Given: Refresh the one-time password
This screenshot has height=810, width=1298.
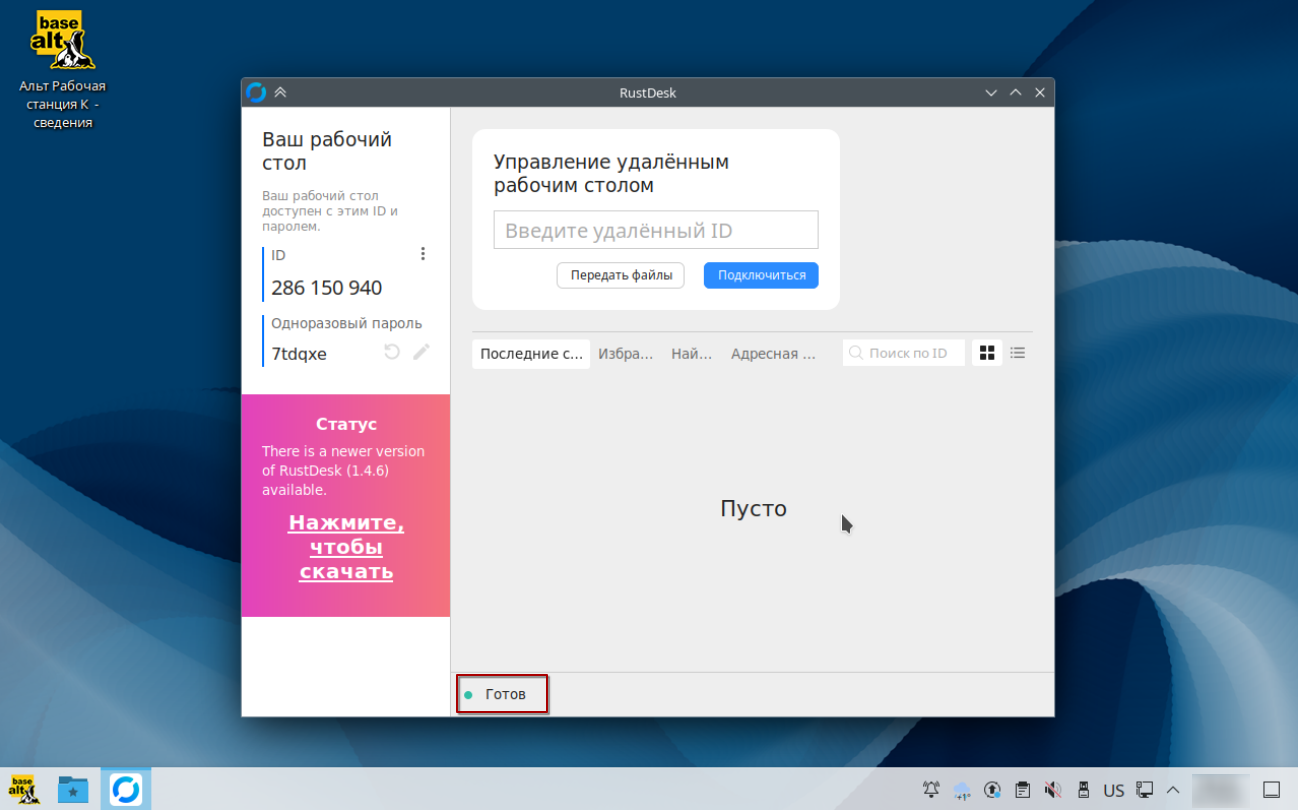Looking at the screenshot, I should point(391,352).
